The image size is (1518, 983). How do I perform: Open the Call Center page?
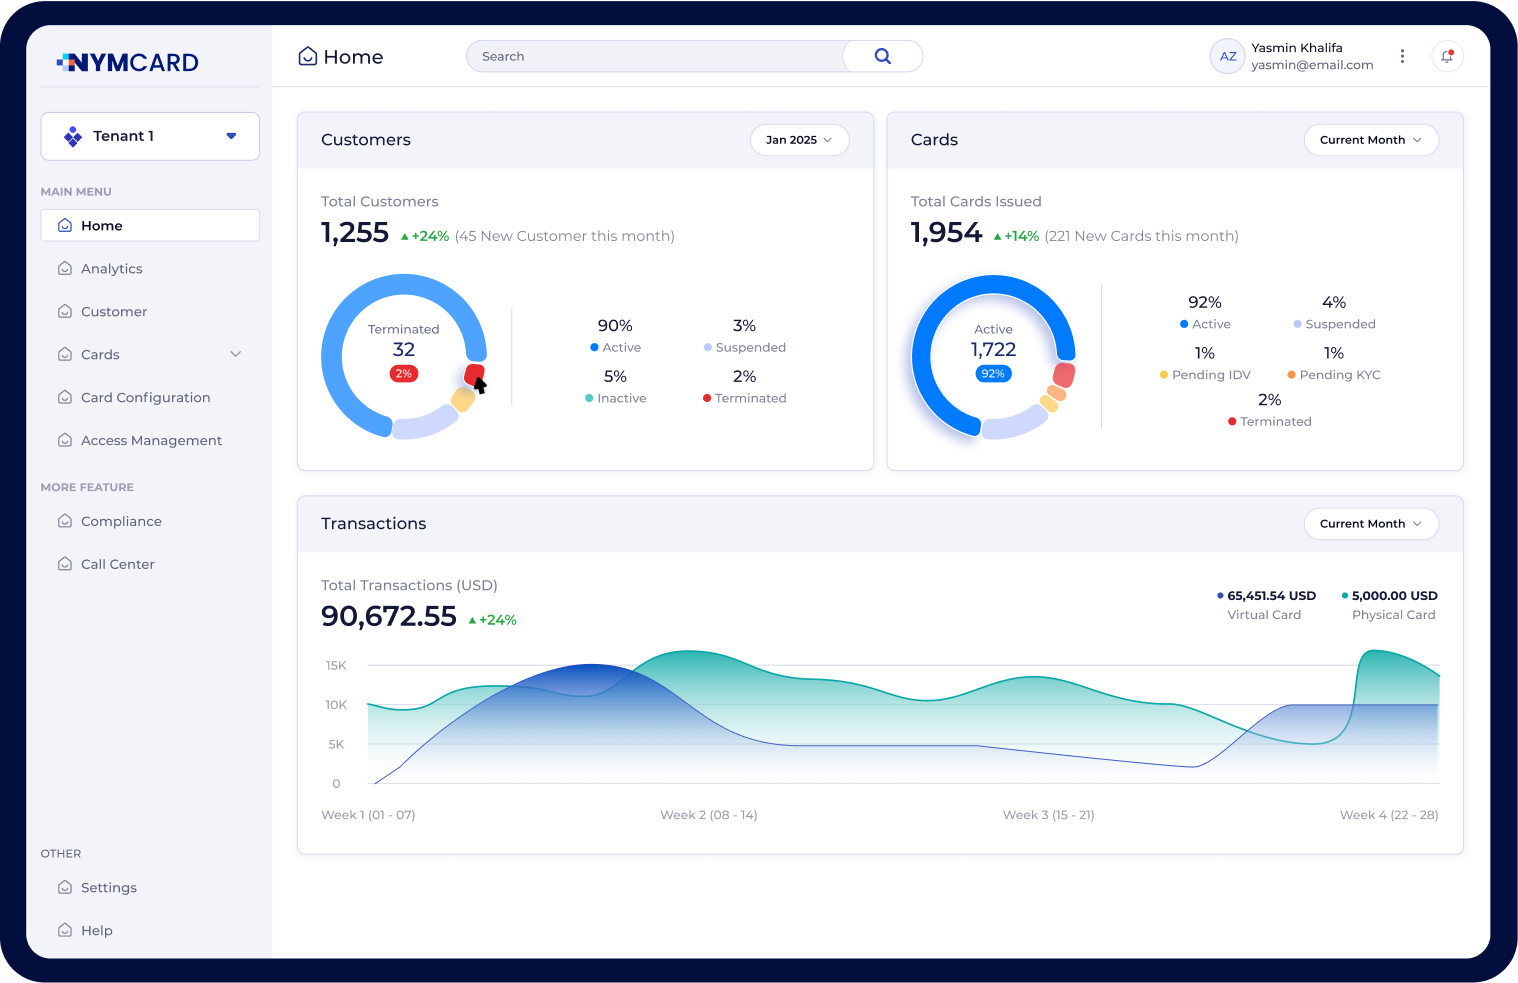tap(117, 565)
